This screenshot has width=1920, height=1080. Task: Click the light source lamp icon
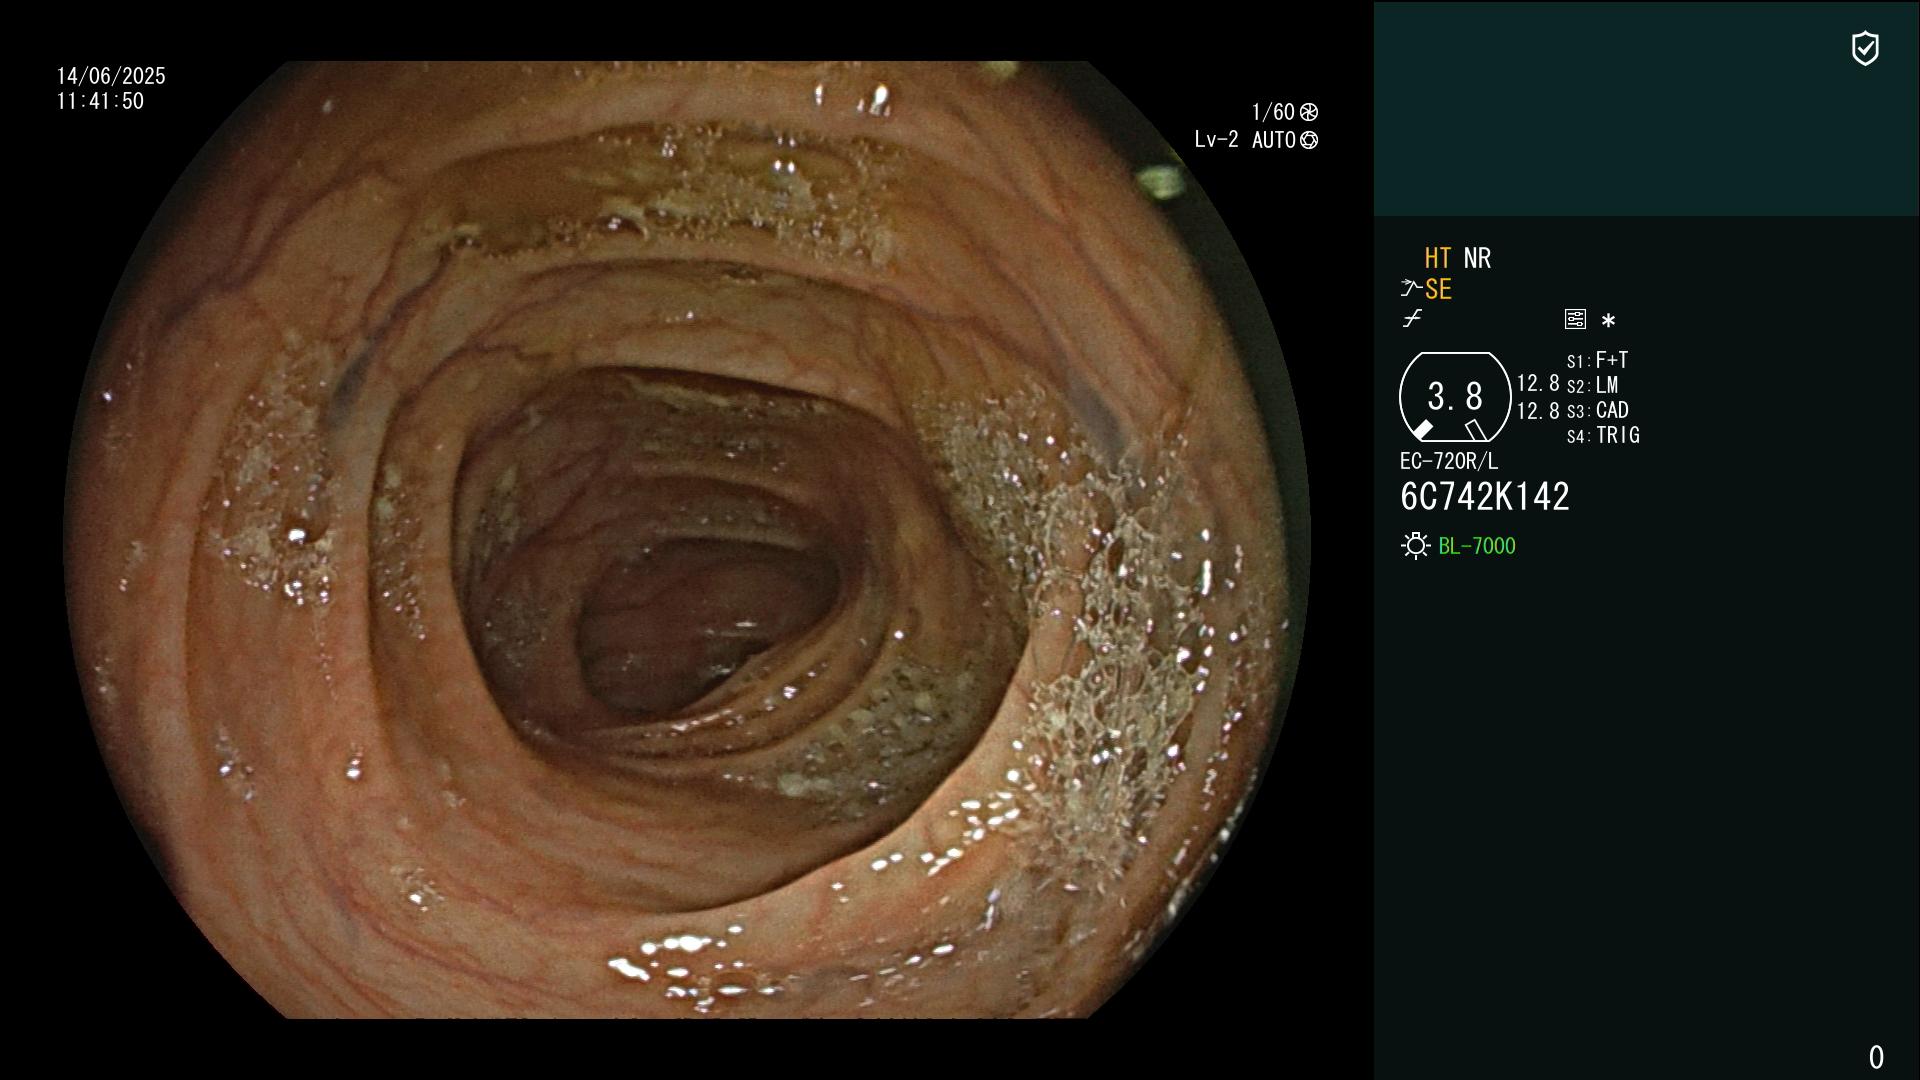[x=1415, y=546]
